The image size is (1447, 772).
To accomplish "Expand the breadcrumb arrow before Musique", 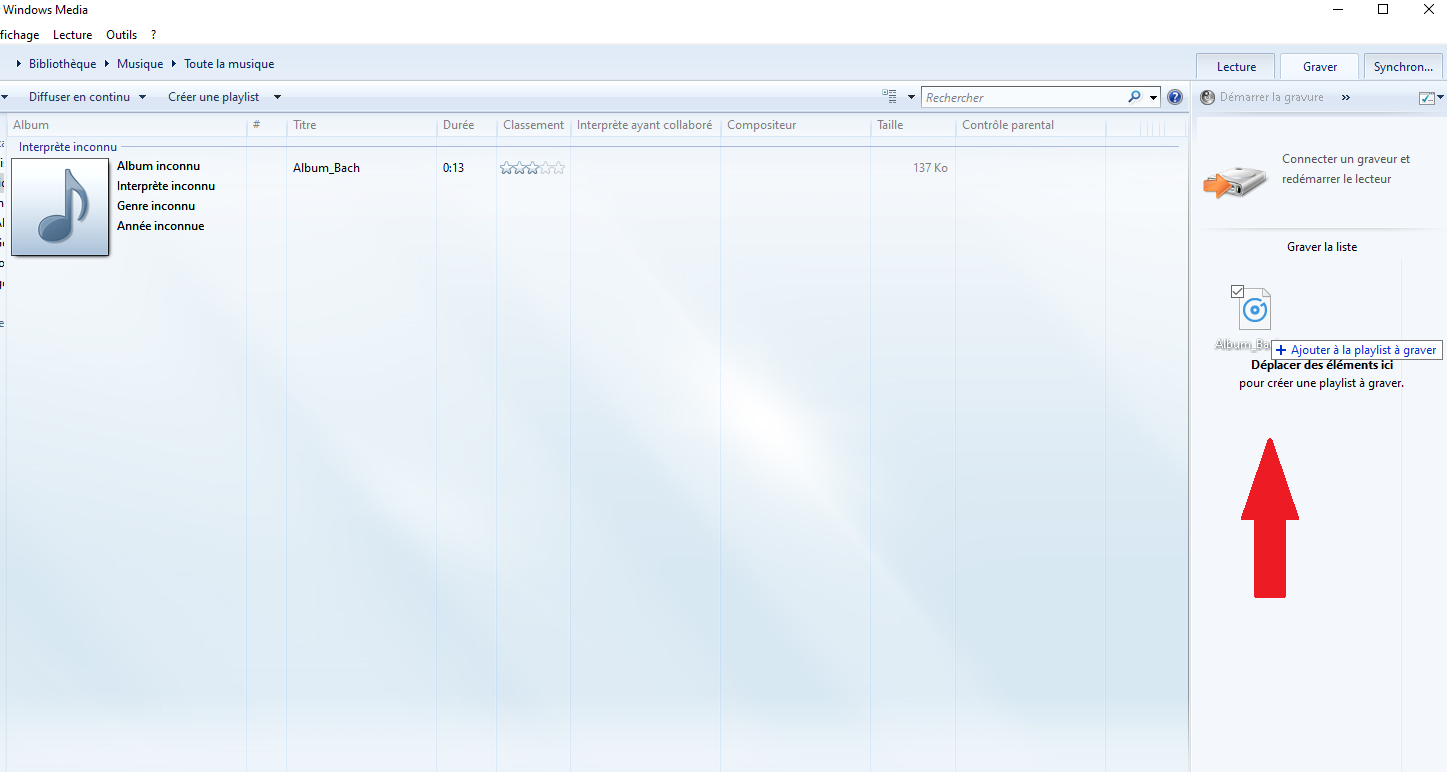I will click(107, 64).
